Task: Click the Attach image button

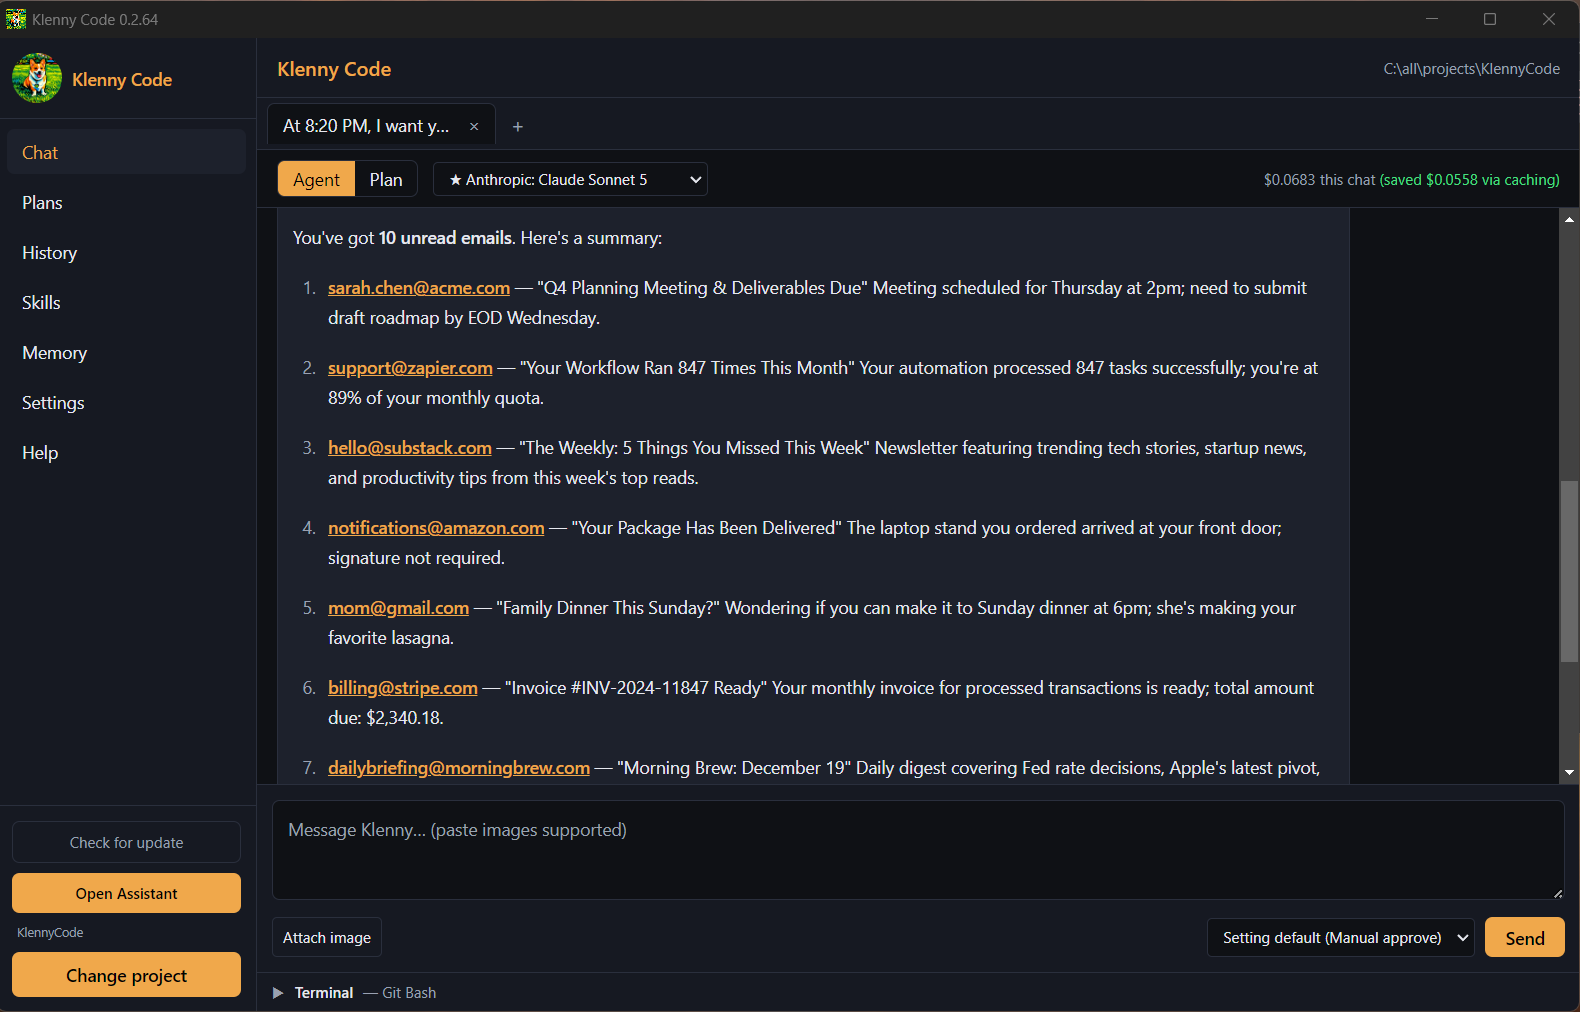Action: click(327, 938)
